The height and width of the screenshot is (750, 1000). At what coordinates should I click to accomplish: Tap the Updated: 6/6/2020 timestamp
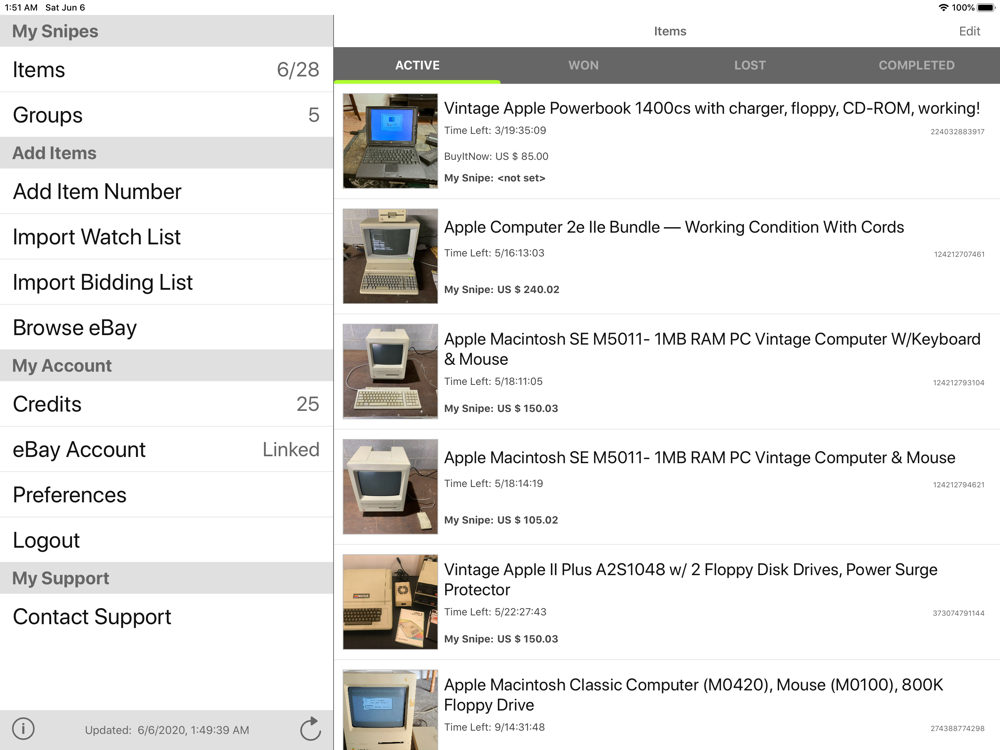167,730
